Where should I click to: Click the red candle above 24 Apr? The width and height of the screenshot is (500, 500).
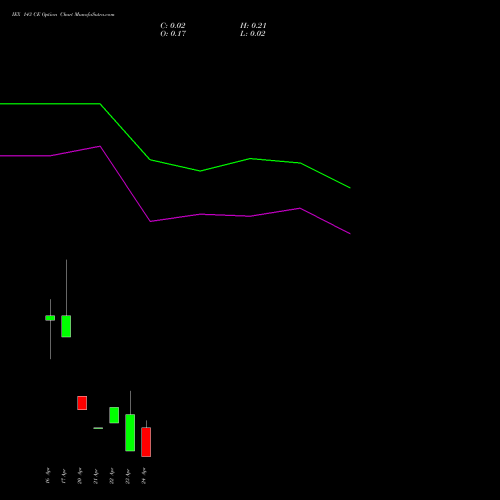coord(146,442)
